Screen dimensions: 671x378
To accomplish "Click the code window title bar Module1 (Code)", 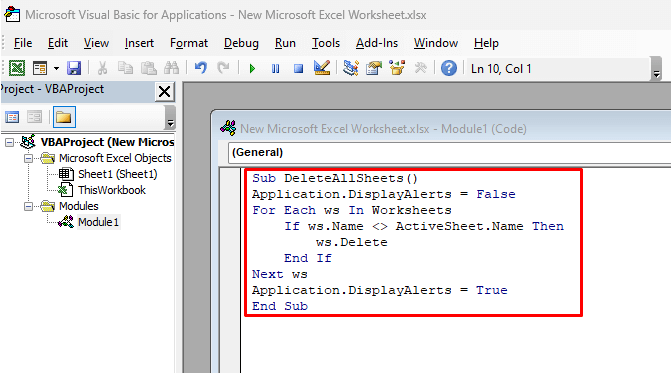I will (x=383, y=128).
